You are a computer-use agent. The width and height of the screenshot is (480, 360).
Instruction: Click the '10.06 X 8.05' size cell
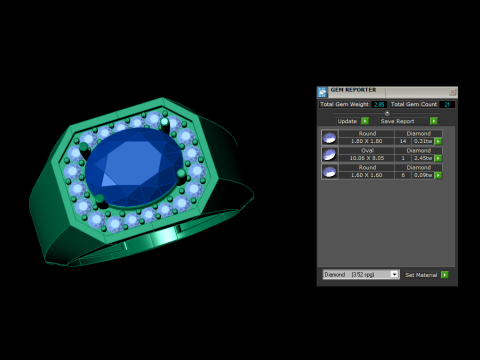[366, 158]
